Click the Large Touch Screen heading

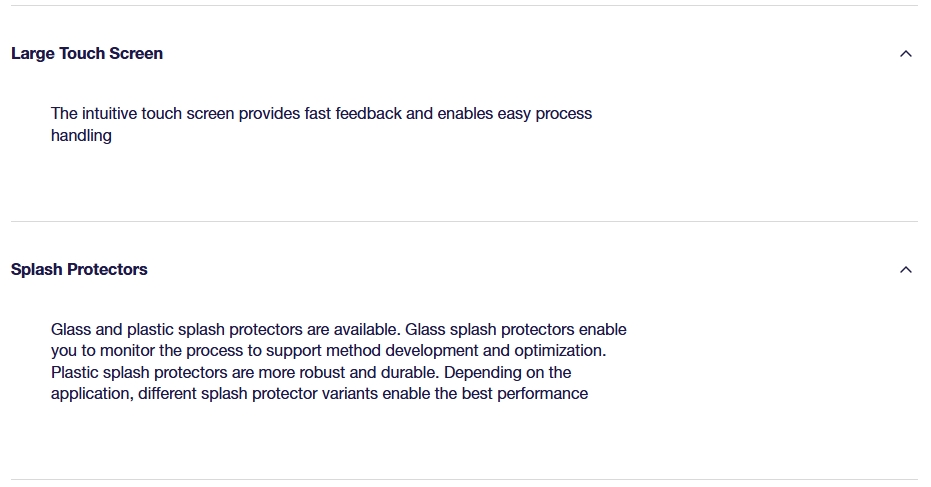click(87, 54)
